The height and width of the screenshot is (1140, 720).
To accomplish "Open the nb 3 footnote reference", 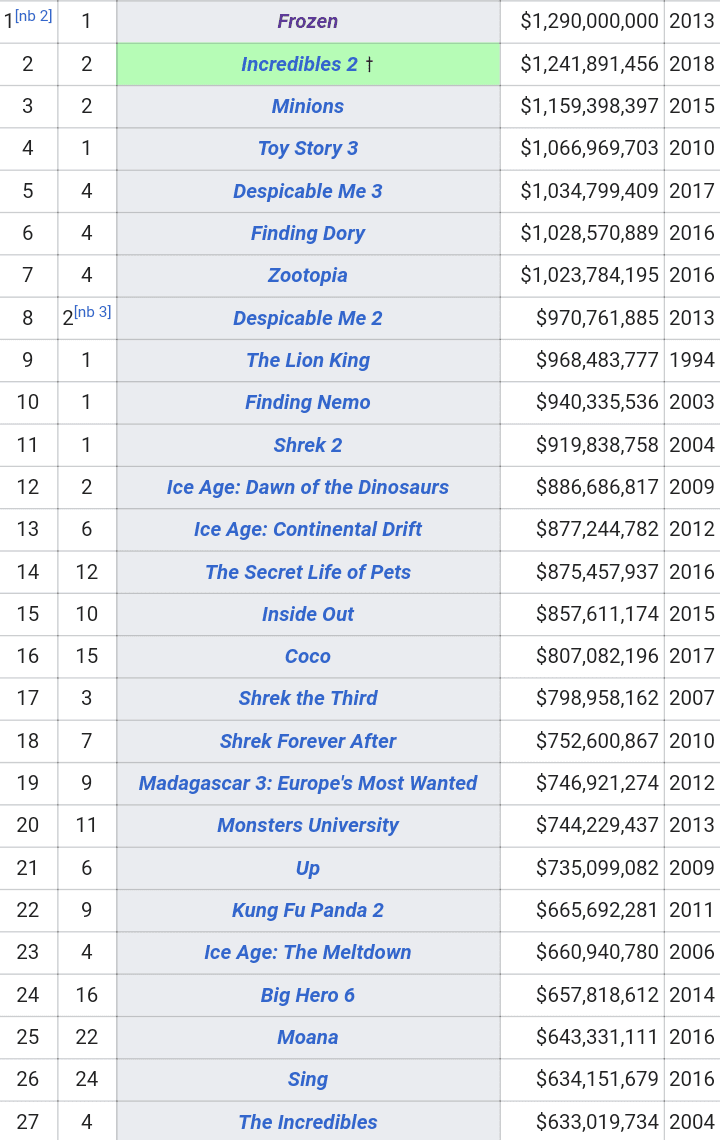I will (x=92, y=312).
